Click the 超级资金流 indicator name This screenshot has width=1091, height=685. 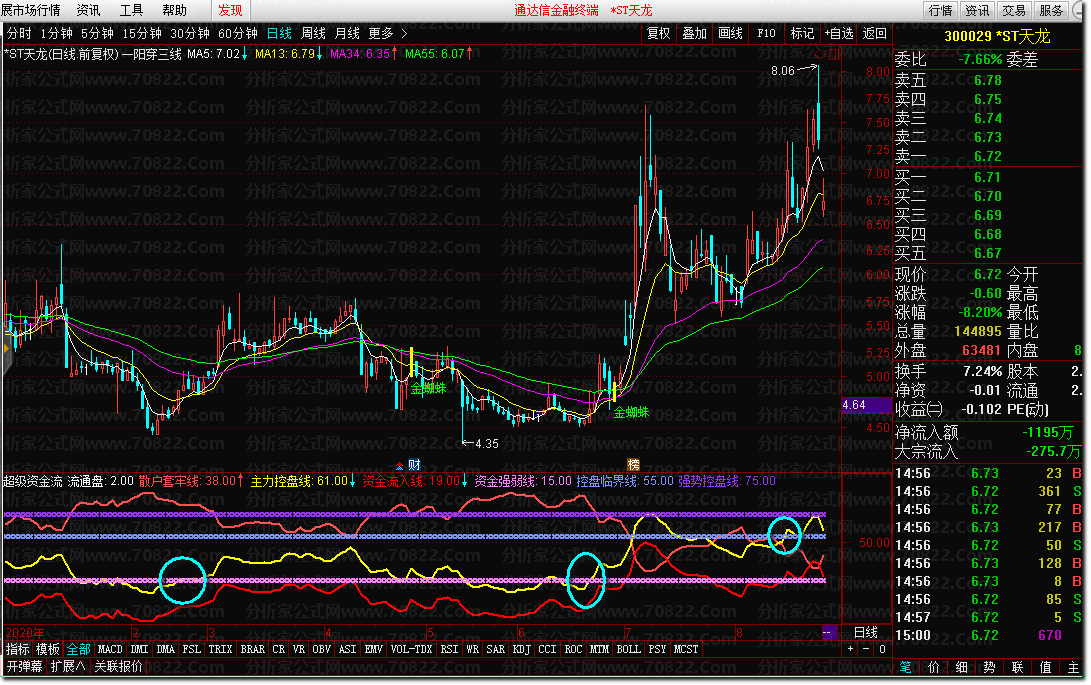[x=33, y=481]
